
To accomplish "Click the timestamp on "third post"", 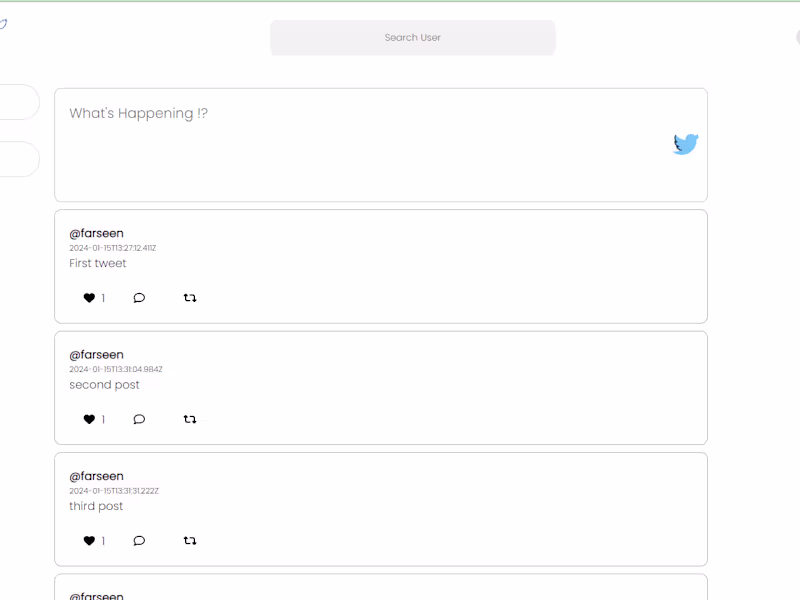I will tap(114, 491).
